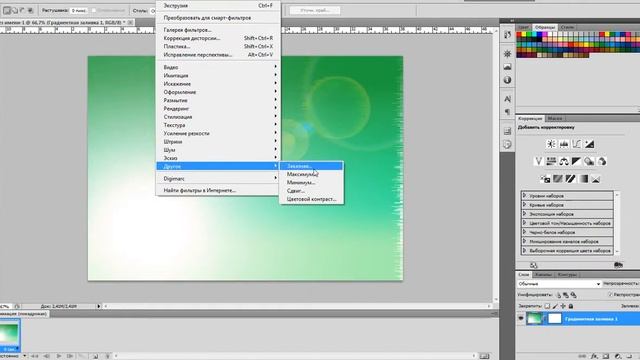Expand the Channel Mixer presets row
This screenshot has height=360, width=640.
coord(567,241)
